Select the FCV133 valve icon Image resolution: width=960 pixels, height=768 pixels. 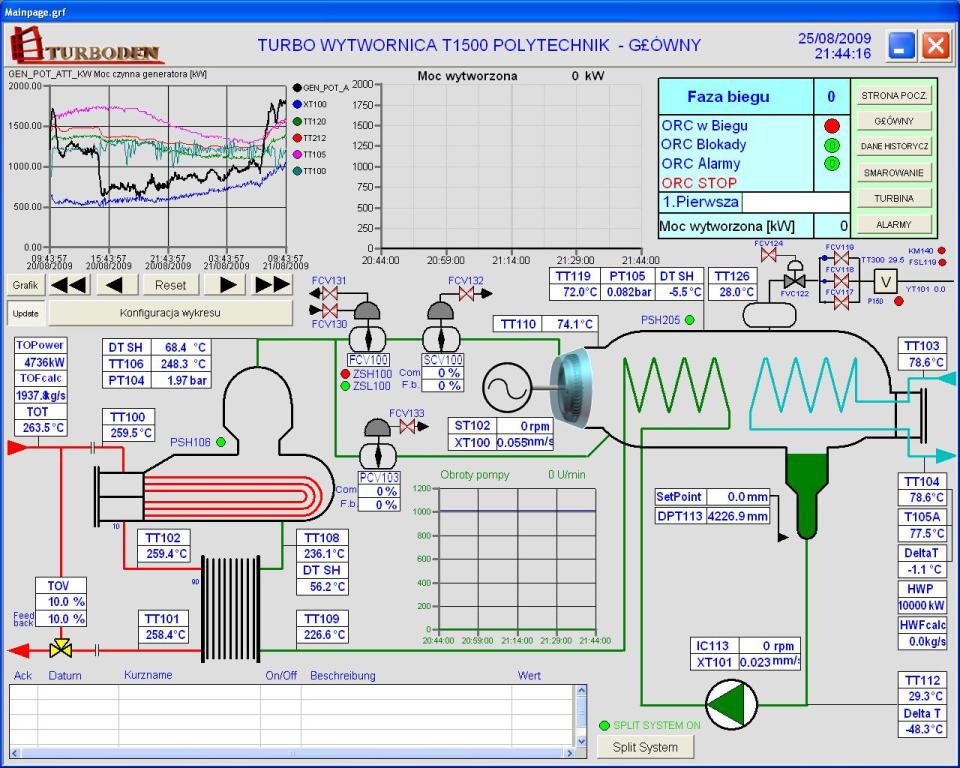(x=407, y=426)
